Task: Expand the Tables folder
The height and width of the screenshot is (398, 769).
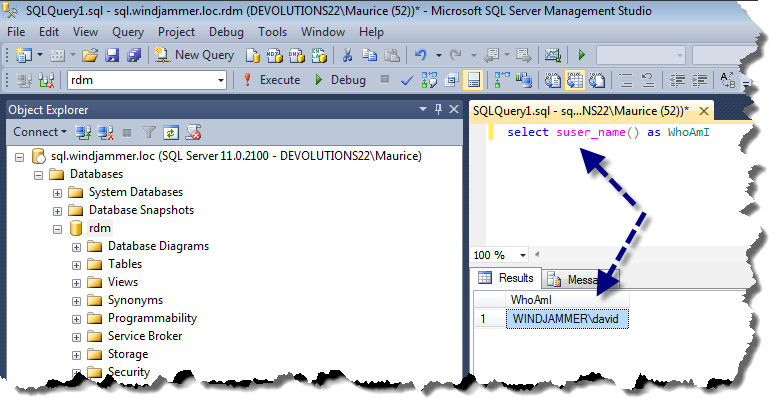Action: click(x=76, y=265)
